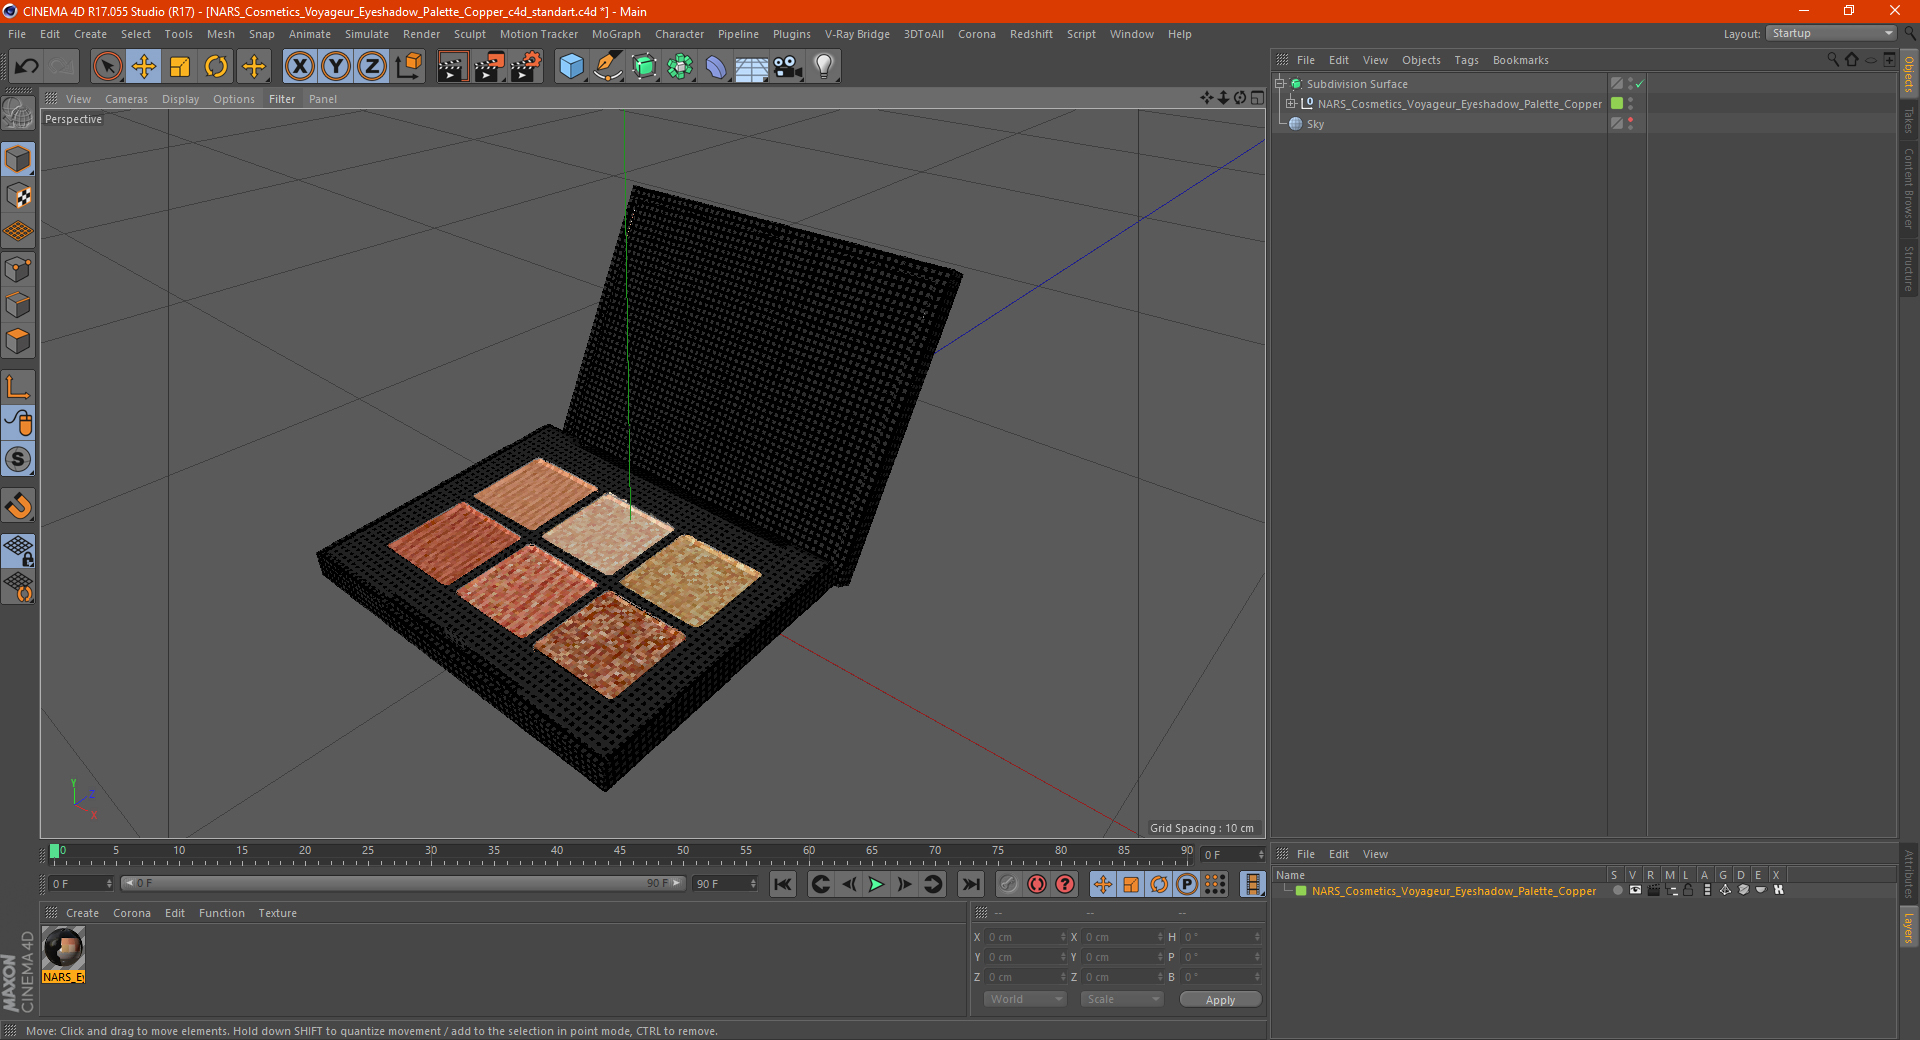This screenshot has width=1920, height=1040.
Task: Click the preview range slider bar
Action: (x=403, y=884)
